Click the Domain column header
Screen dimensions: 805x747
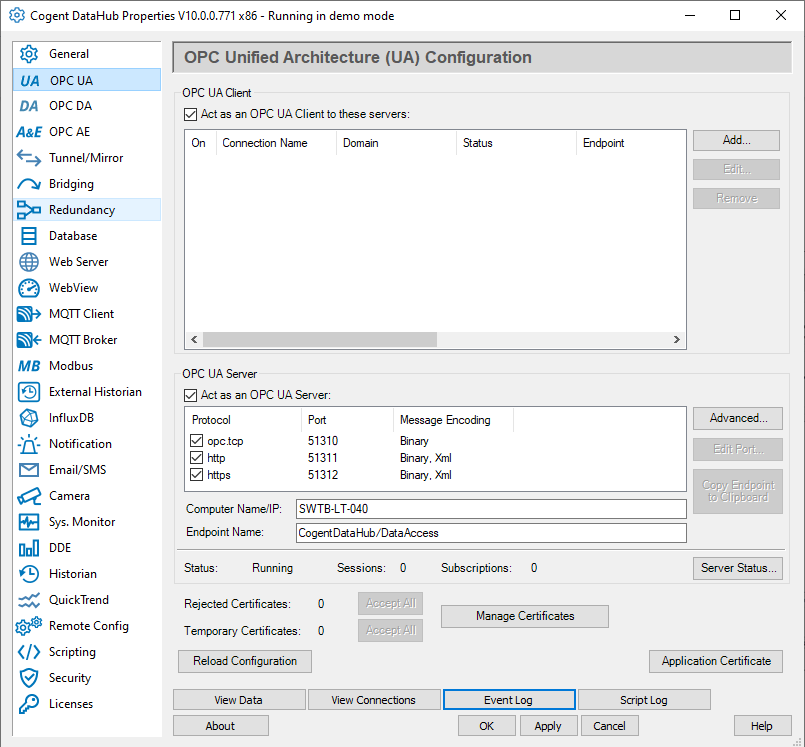point(396,143)
